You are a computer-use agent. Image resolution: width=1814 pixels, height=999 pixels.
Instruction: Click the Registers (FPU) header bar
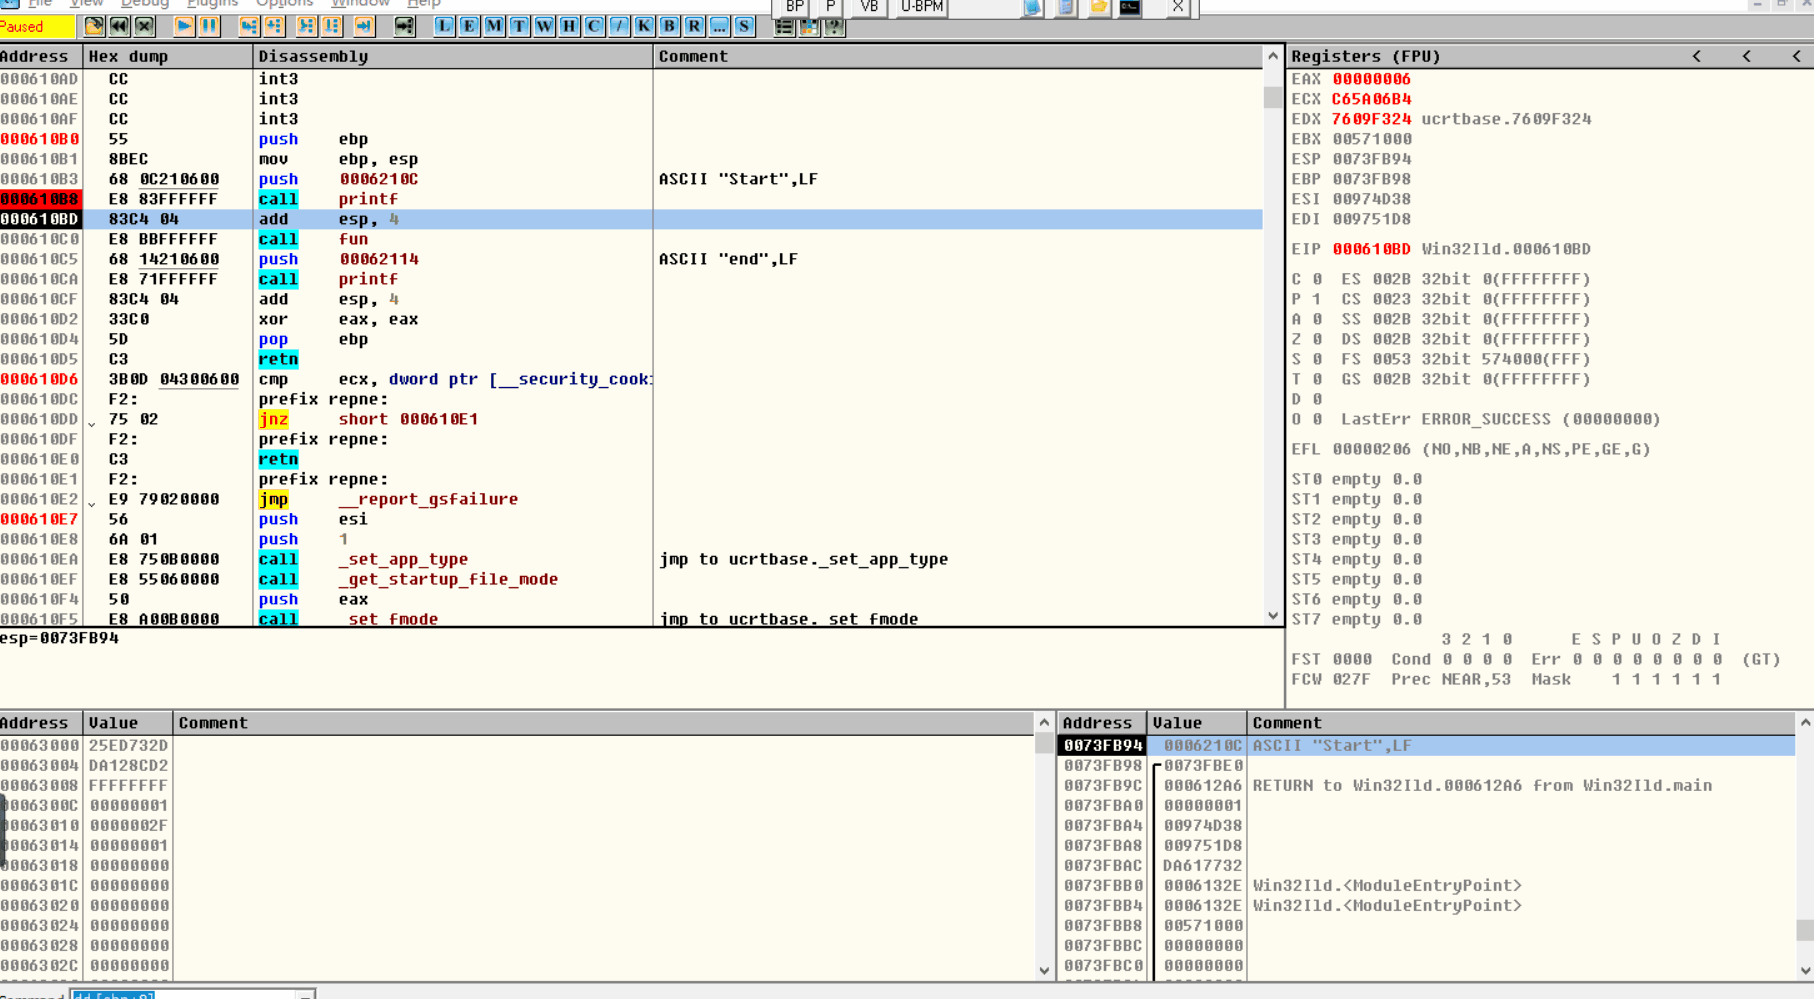(x=1549, y=57)
